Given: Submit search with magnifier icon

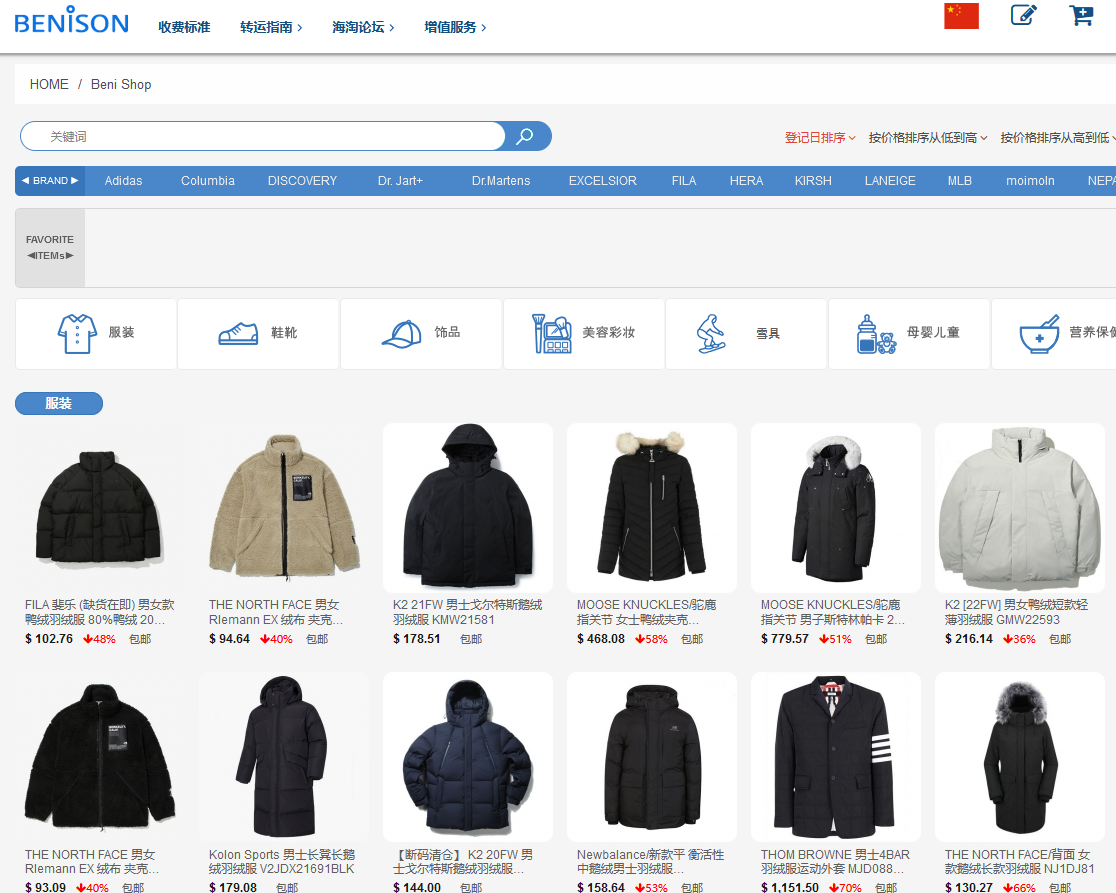Looking at the screenshot, I should point(525,136).
